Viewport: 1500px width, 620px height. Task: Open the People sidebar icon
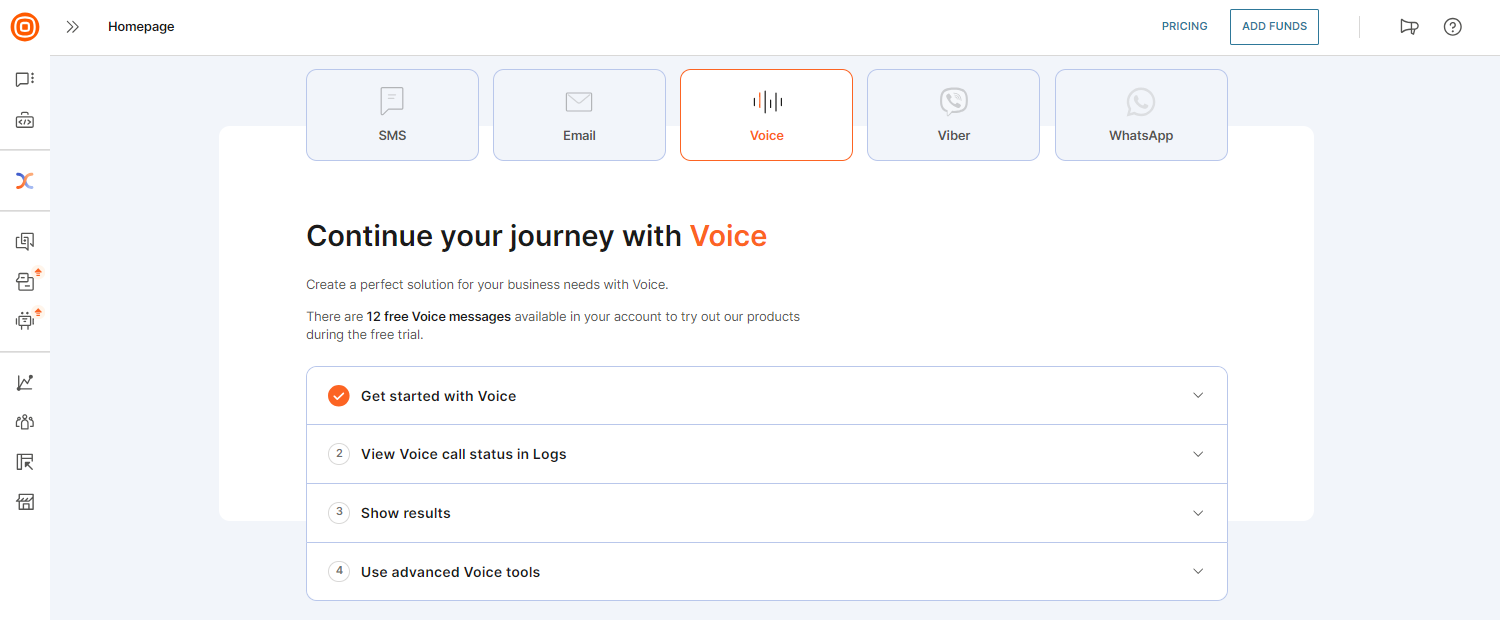(x=25, y=422)
